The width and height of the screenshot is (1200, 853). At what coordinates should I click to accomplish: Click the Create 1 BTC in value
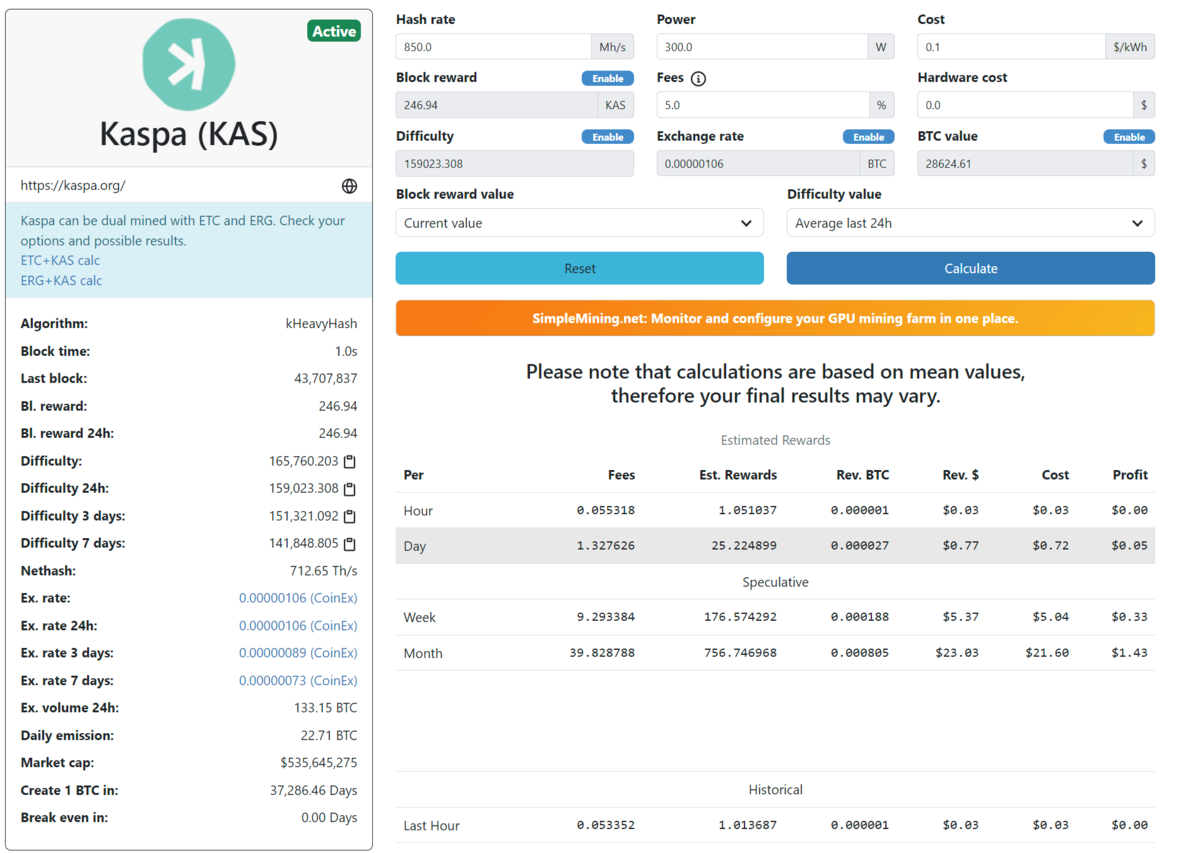tap(313, 790)
